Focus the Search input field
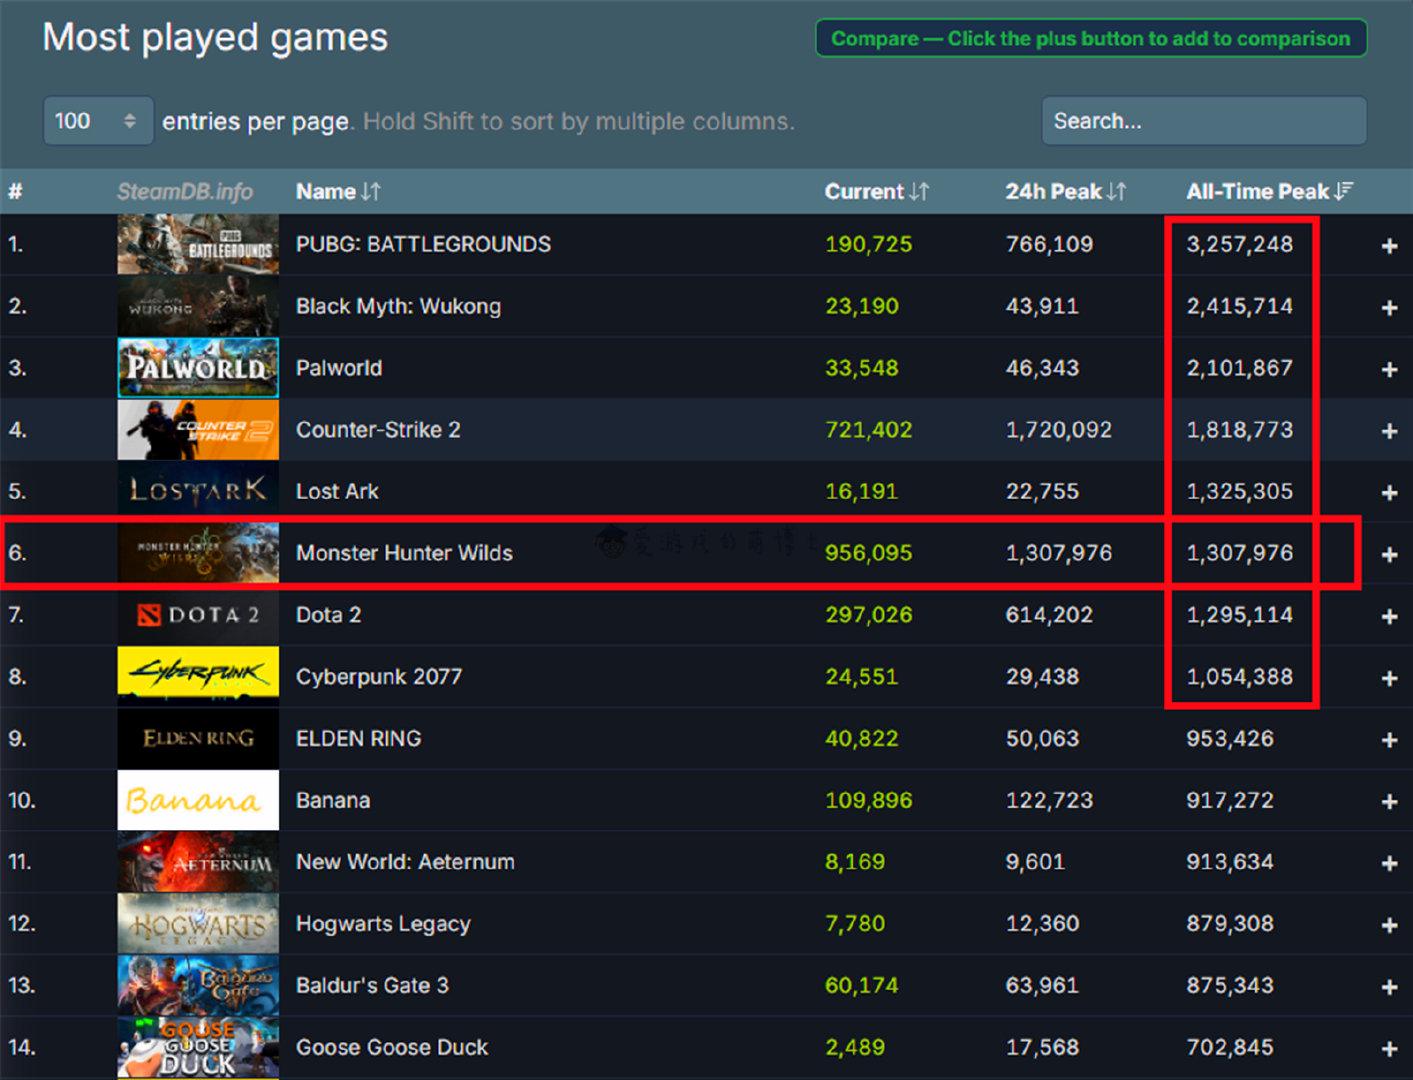This screenshot has height=1080, width=1413. (1204, 121)
